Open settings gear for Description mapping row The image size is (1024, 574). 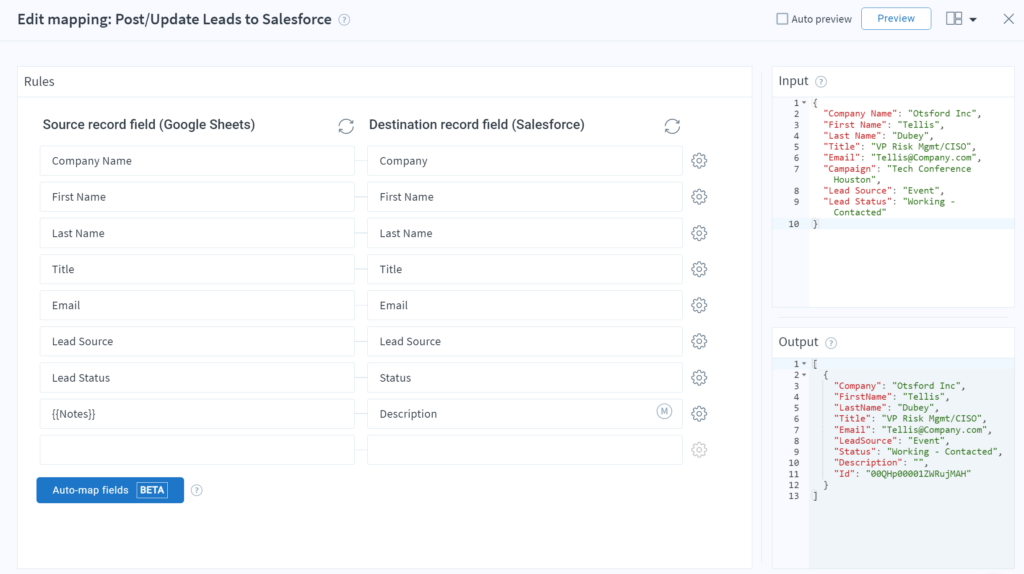pyautogui.click(x=699, y=414)
